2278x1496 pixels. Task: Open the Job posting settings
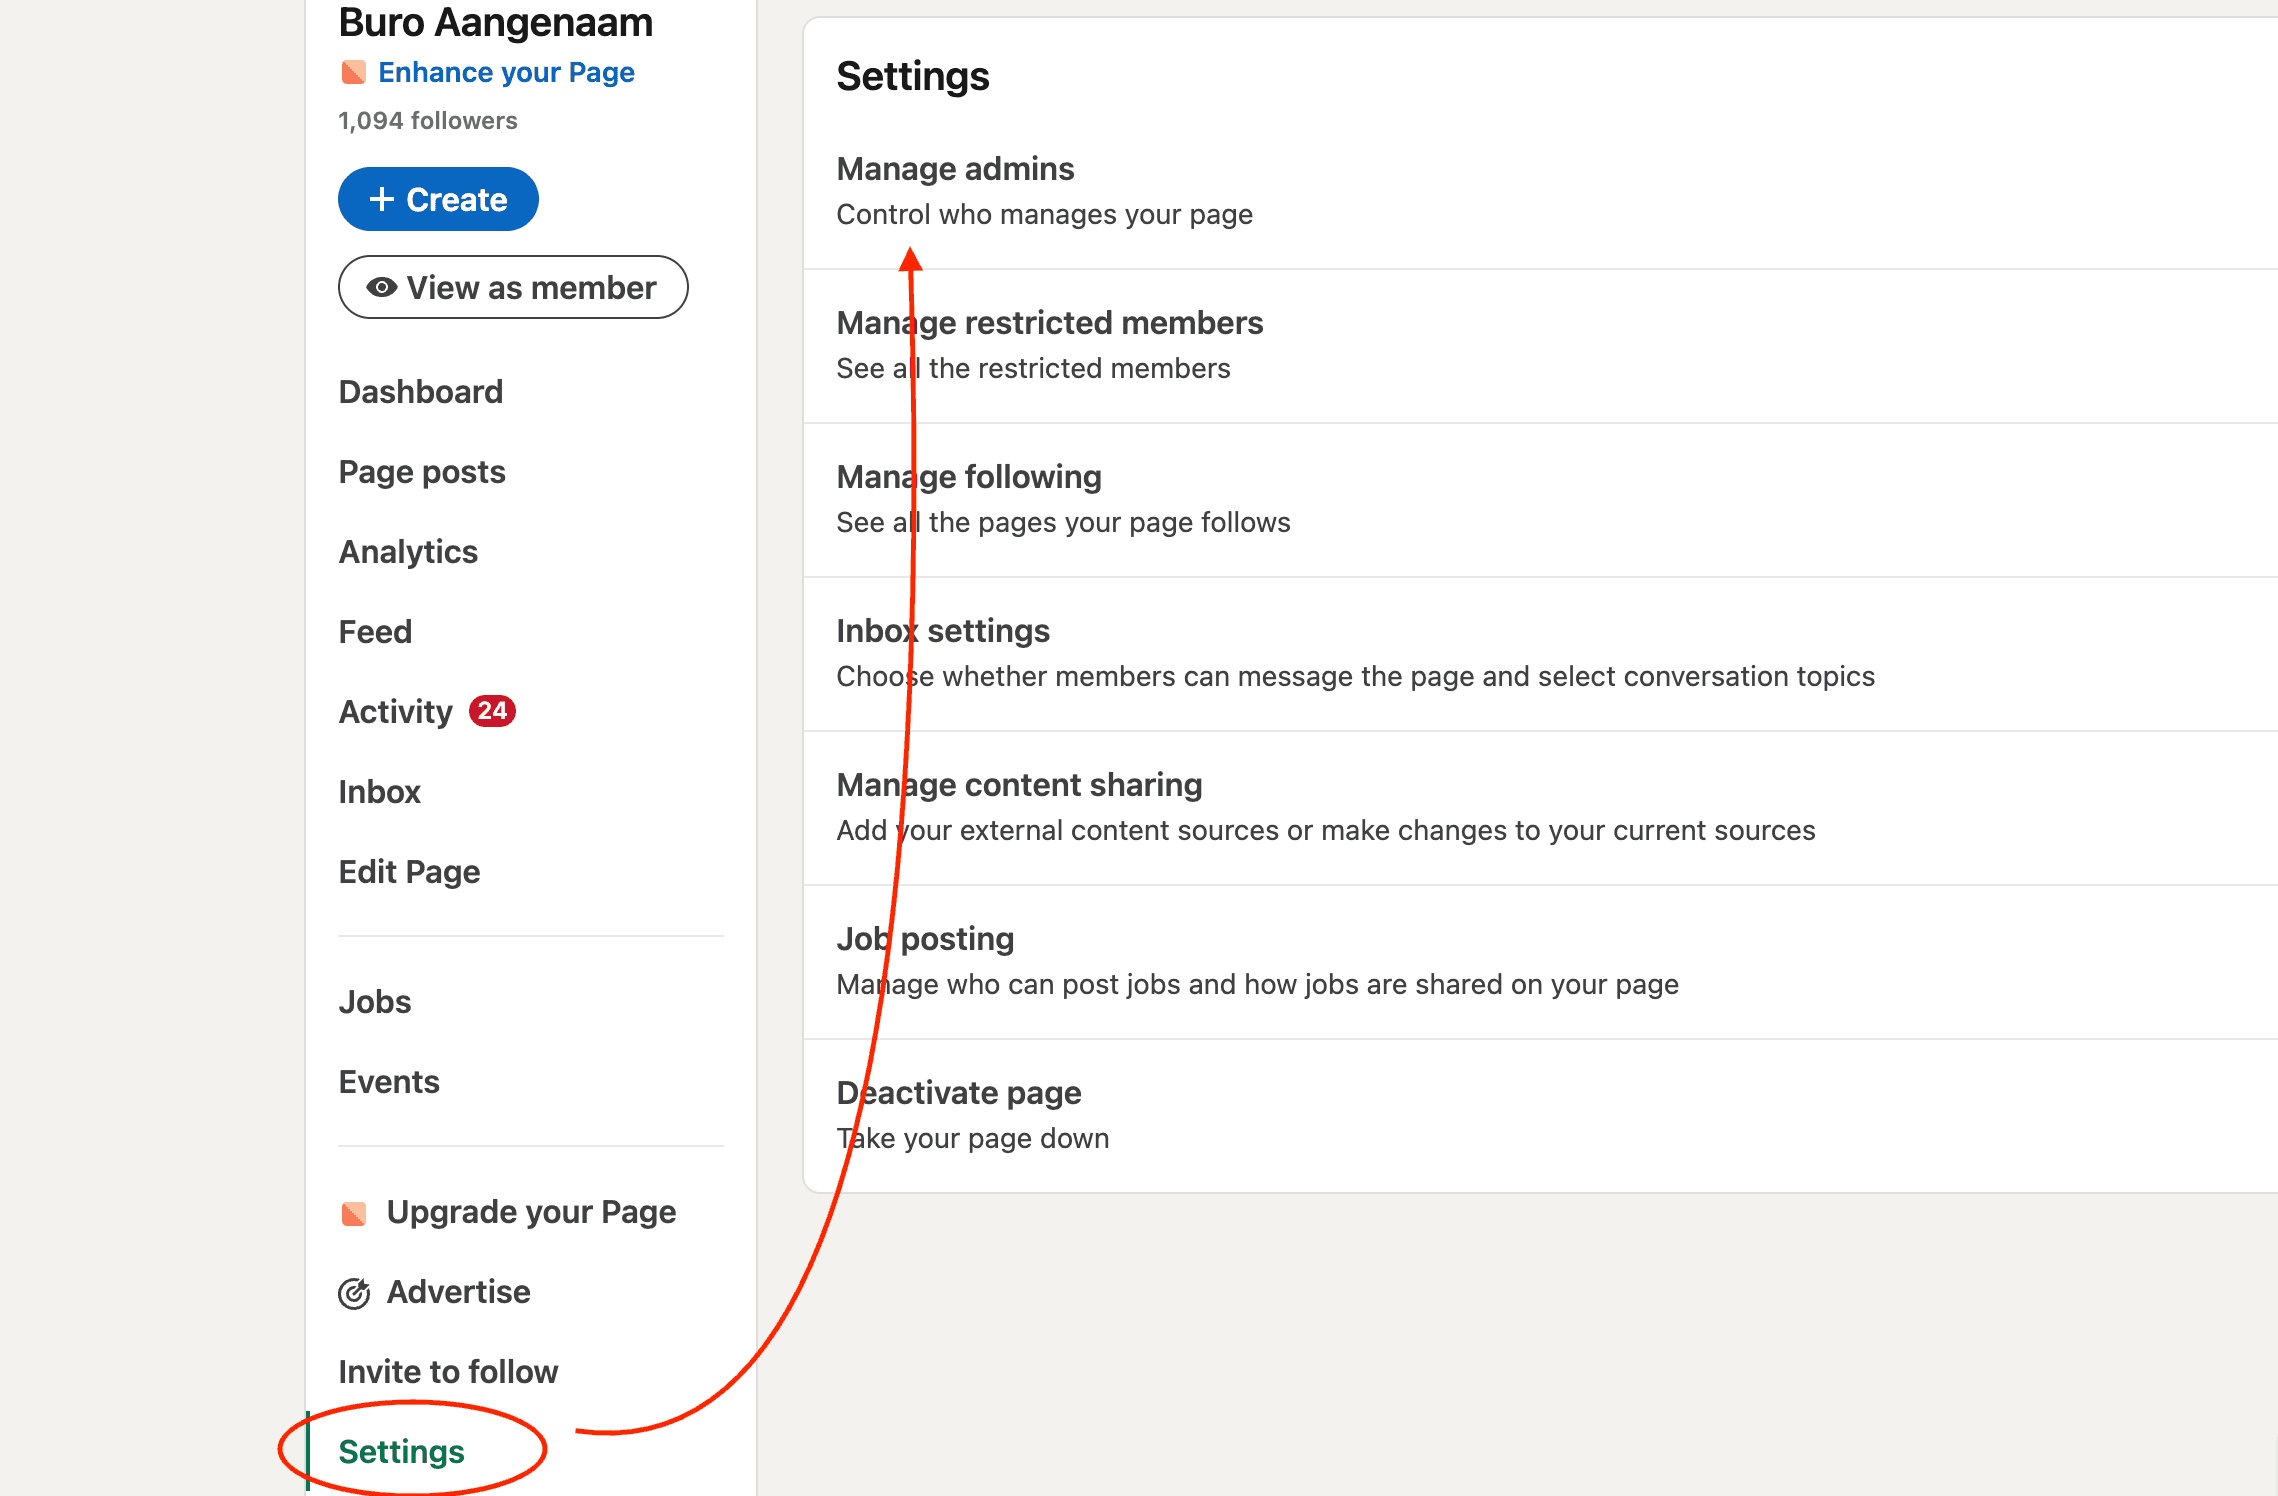[x=1540, y=962]
